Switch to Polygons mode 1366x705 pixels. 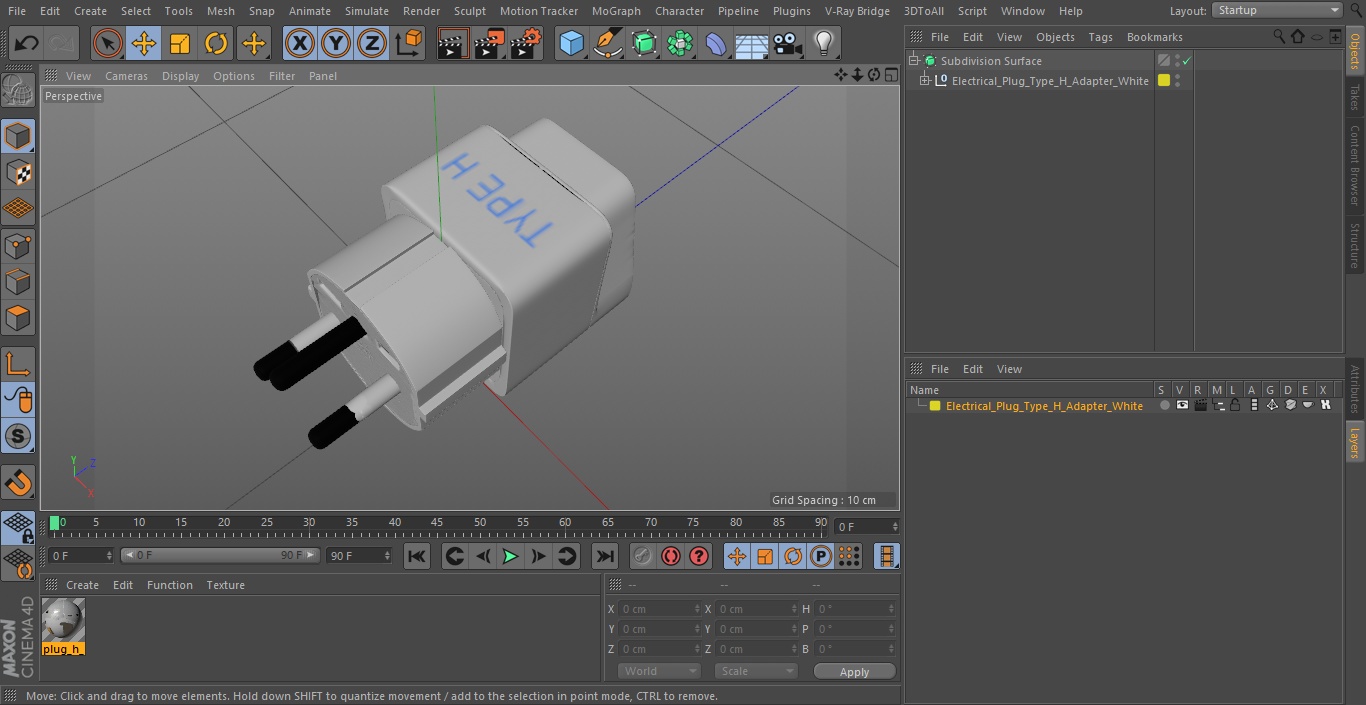(x=18, y=318)
